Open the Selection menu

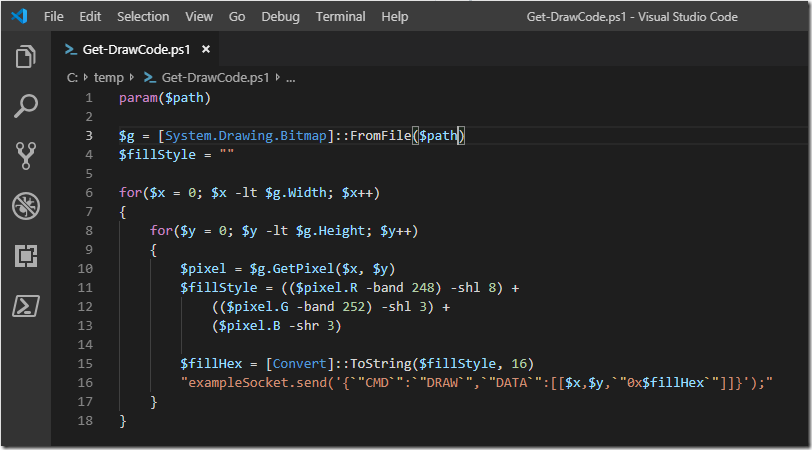click(143, 17)
